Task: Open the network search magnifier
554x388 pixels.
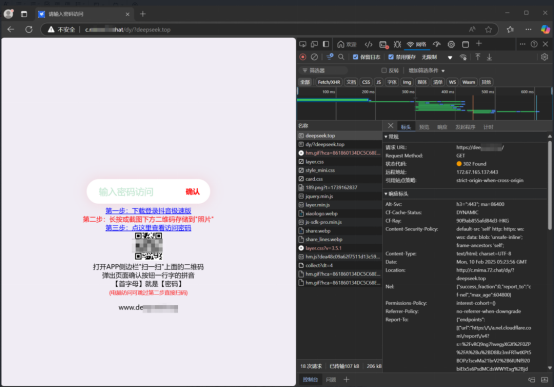Action: 341,57
